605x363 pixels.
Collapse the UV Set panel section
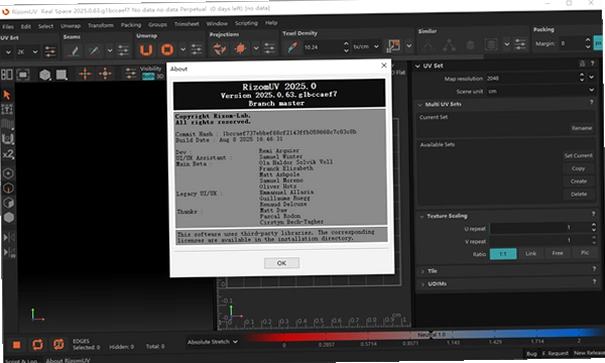[417, 66]
